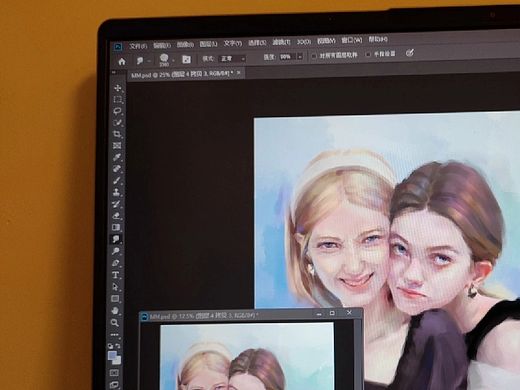Expand the 强度 strength slider arrow
This screenshot has width=520, height=390.
300,57
